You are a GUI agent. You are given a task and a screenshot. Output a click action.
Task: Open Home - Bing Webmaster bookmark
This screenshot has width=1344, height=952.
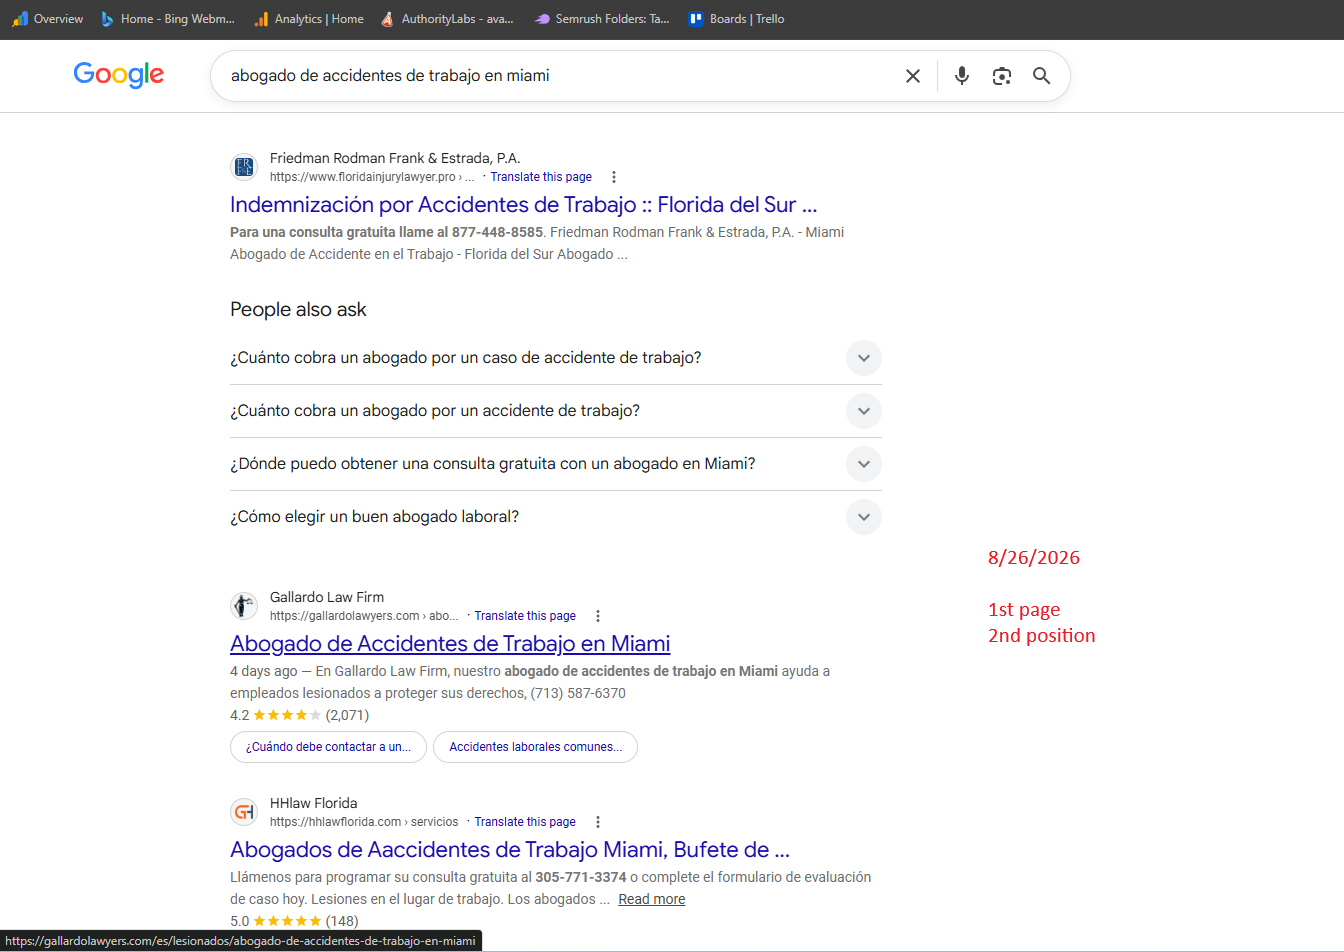click(x=167, y=19)
